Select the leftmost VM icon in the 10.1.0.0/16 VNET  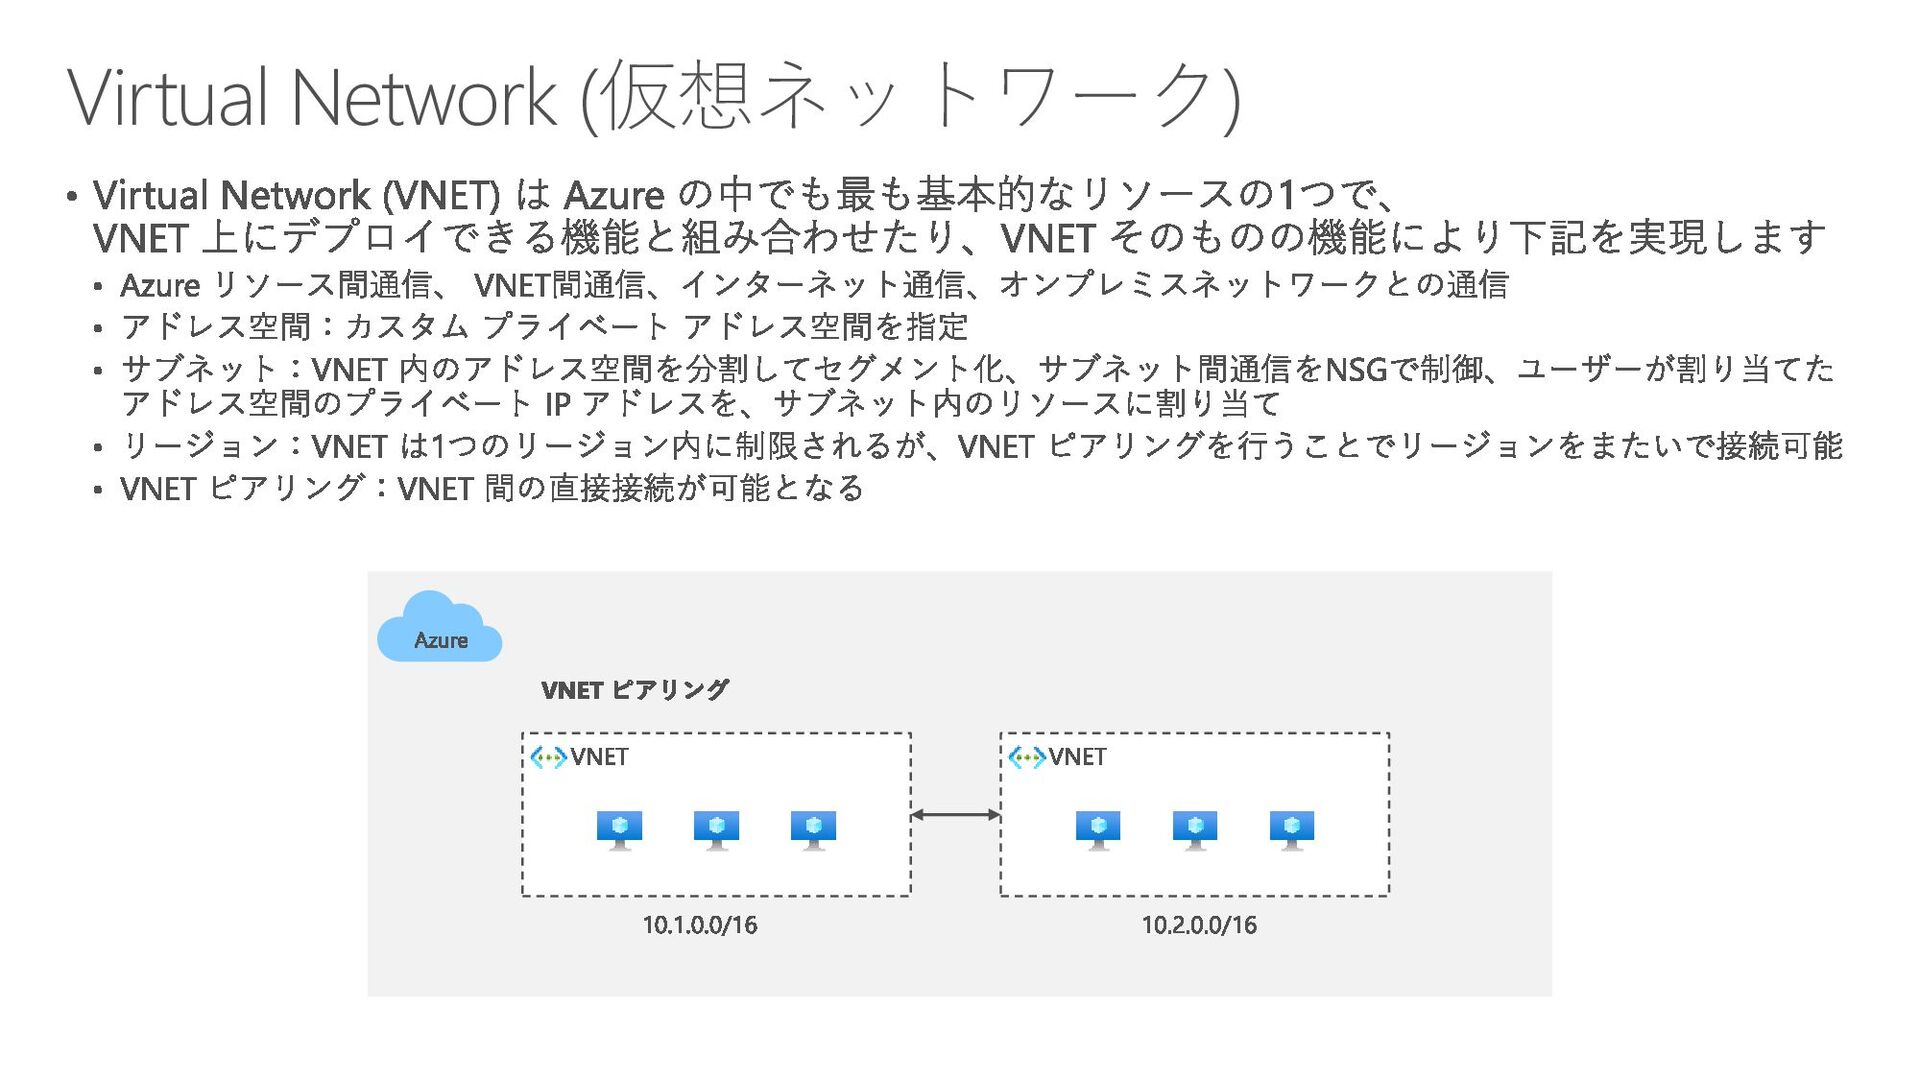(x=619, y=831)
